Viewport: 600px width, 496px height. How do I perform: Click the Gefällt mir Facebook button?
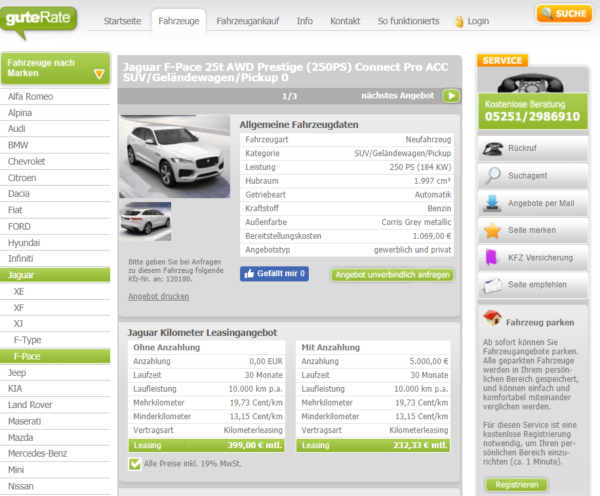coord(274,274)
